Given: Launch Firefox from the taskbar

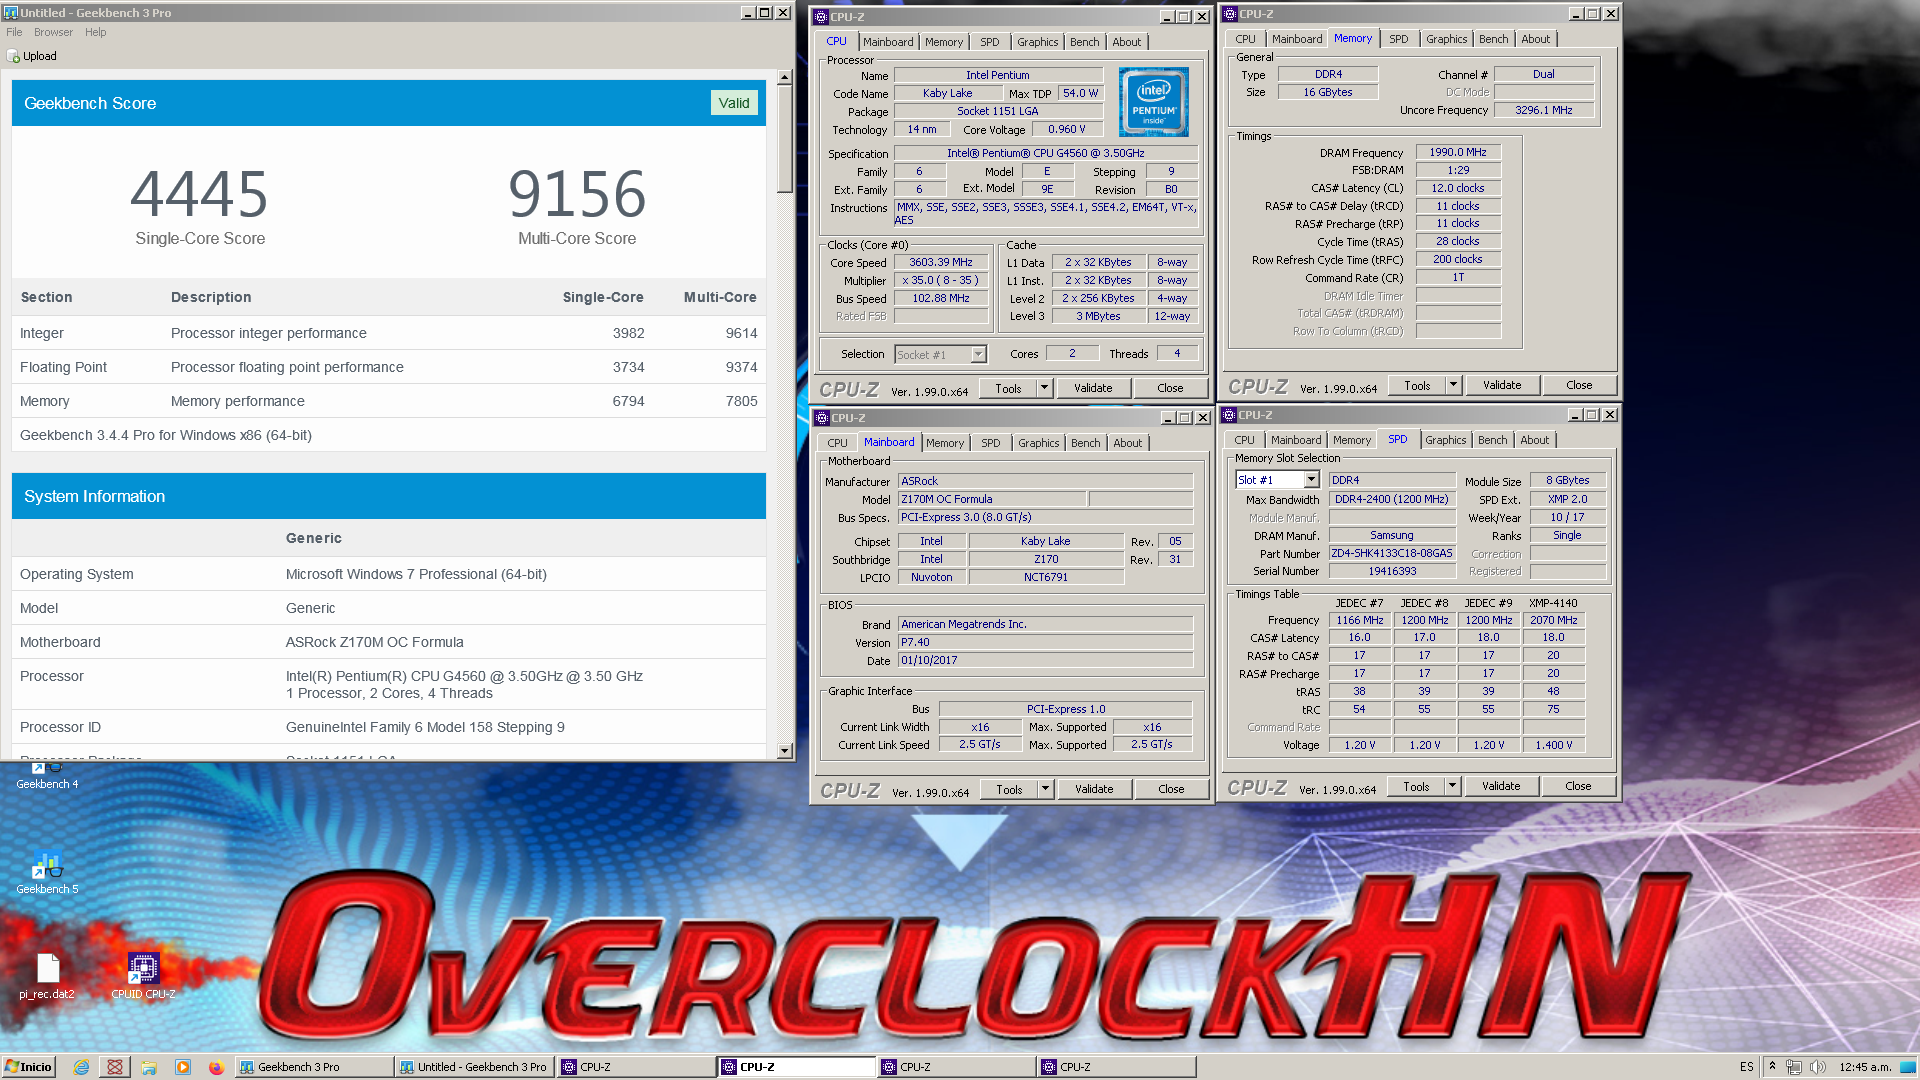Looking at the screenshot, I should tap(216, 1067).
